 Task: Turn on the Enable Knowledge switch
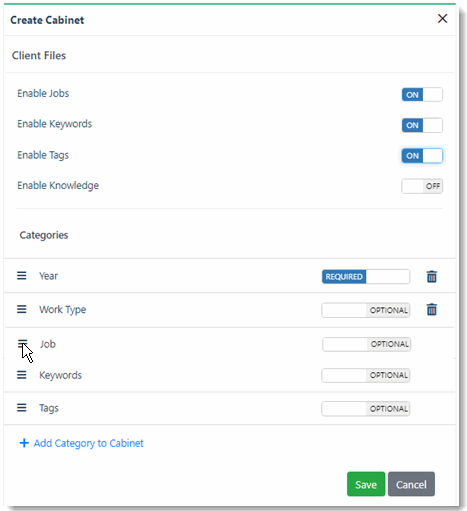(422, 186)
